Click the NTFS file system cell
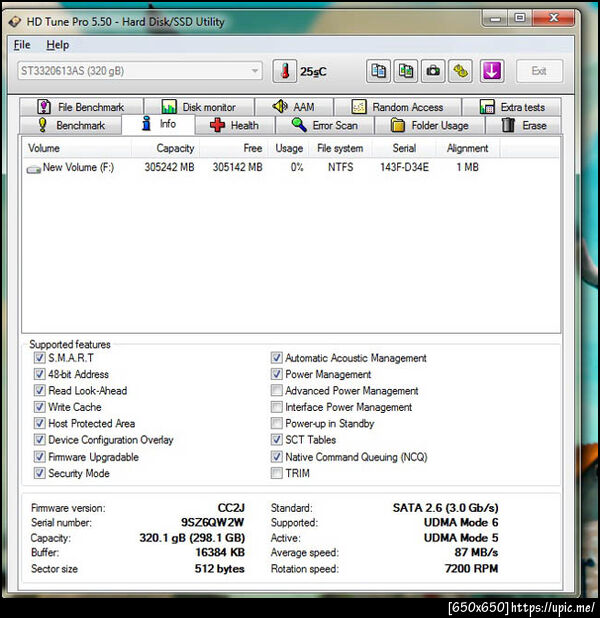600x618 pixels. pos(341,168)
